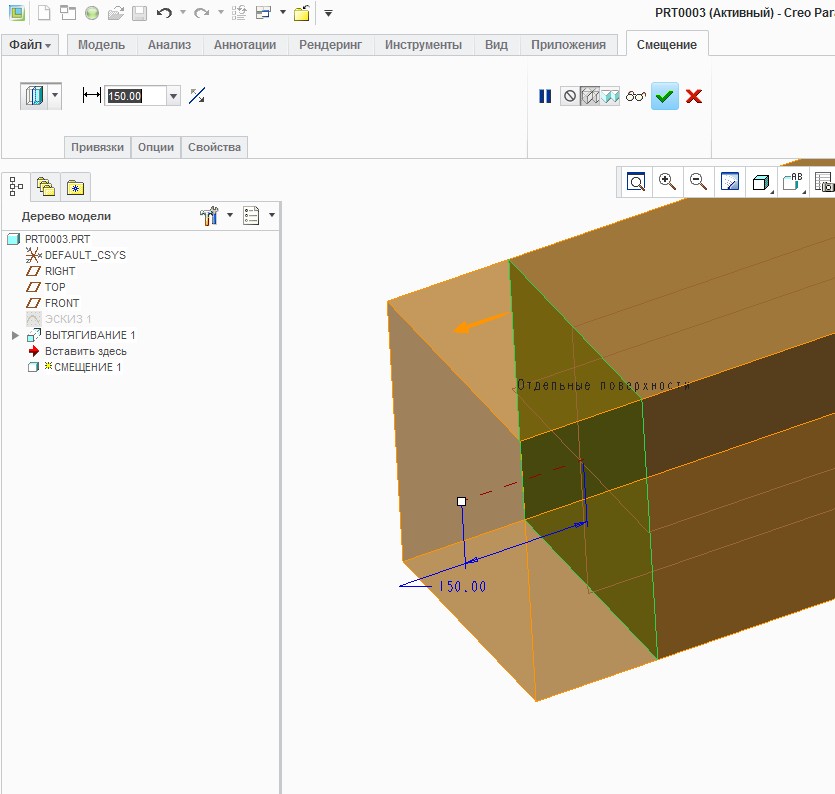The height and width of the screenshot is (794, 835).
Task: Click the greyed-out Save diskette icon
Action: [140, 13]
